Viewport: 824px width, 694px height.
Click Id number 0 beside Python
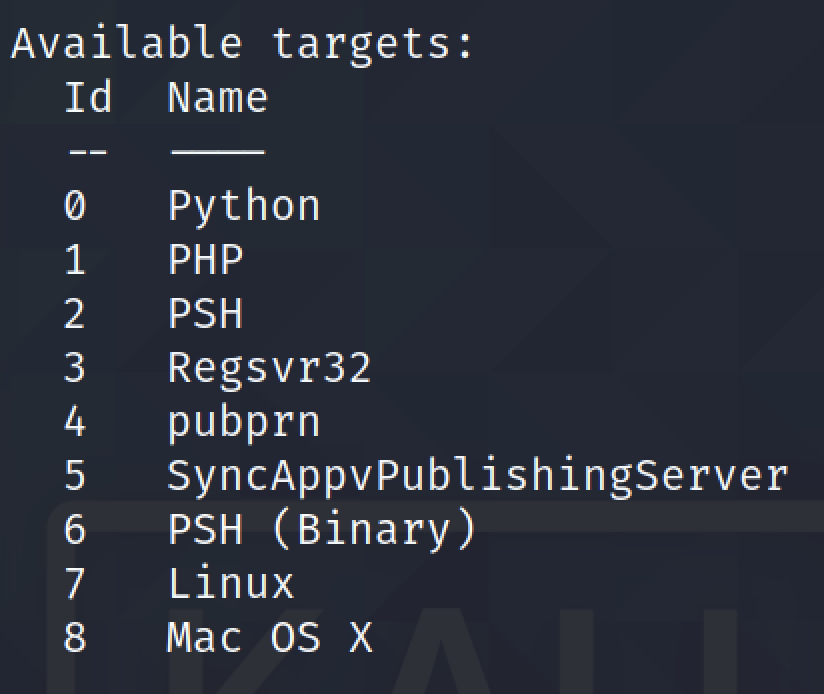pos(75,207)
